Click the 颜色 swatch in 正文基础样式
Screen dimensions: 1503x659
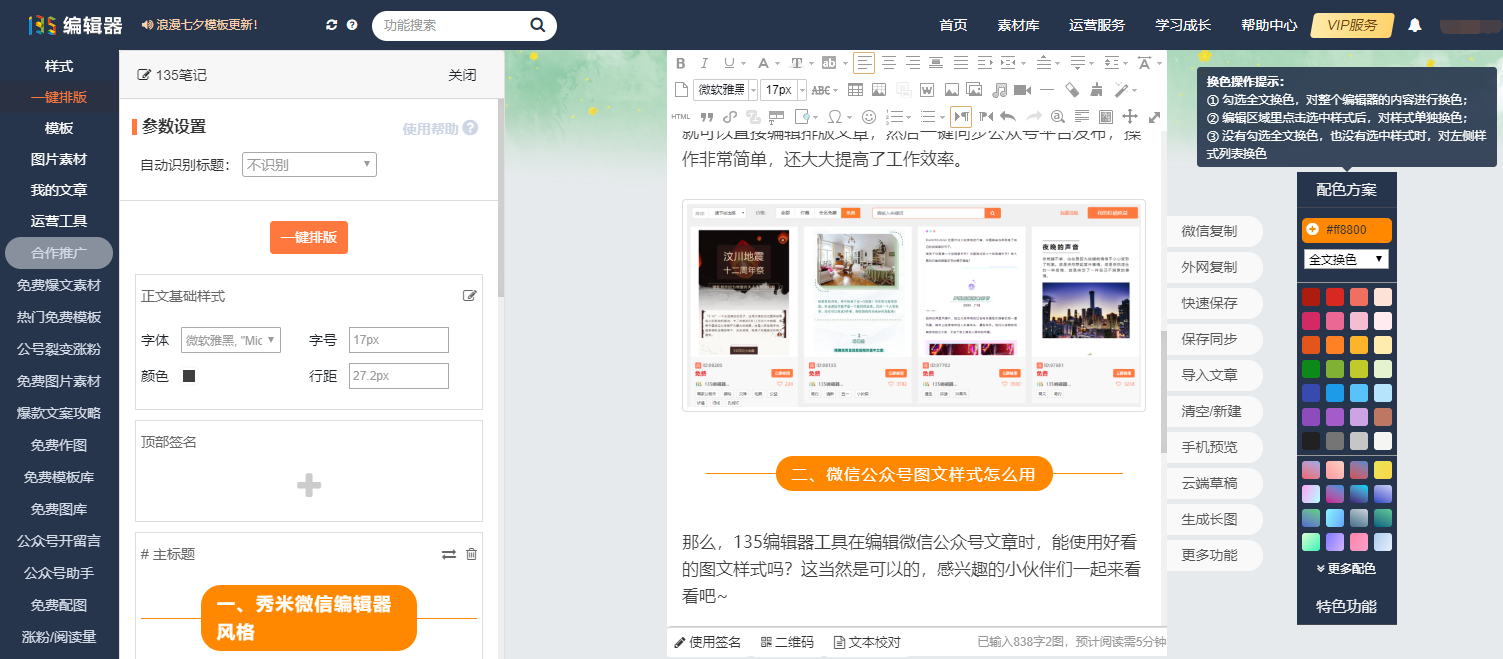pos(189,376)
